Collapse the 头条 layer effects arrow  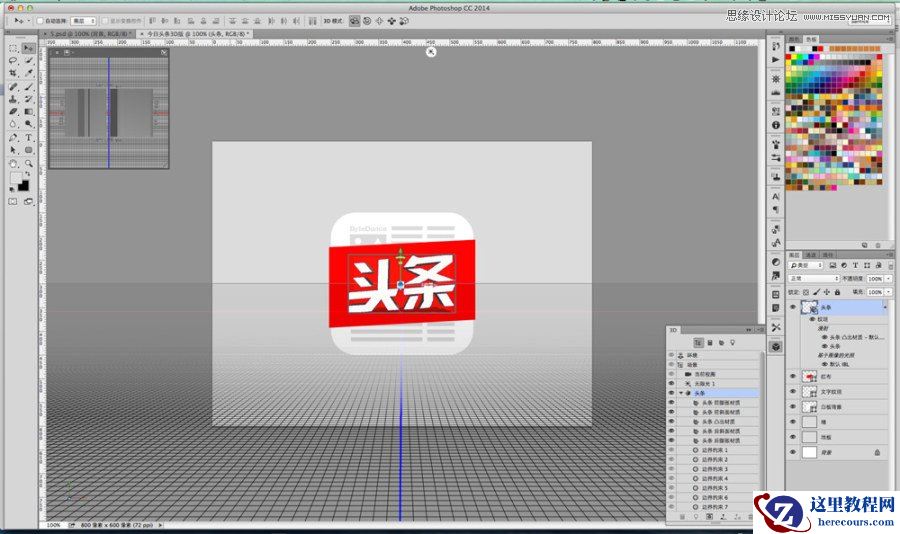click(x=885, y=307)
